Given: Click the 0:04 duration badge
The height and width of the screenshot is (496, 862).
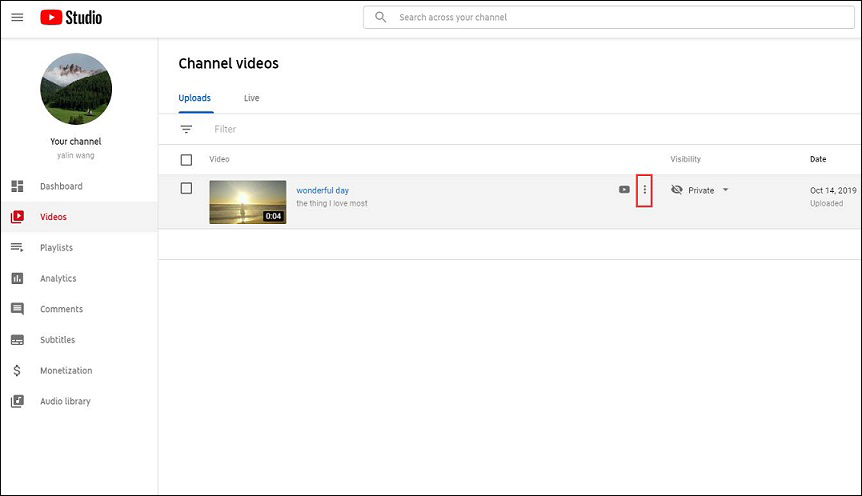Looking at the screenshot, I should [273, 216].
